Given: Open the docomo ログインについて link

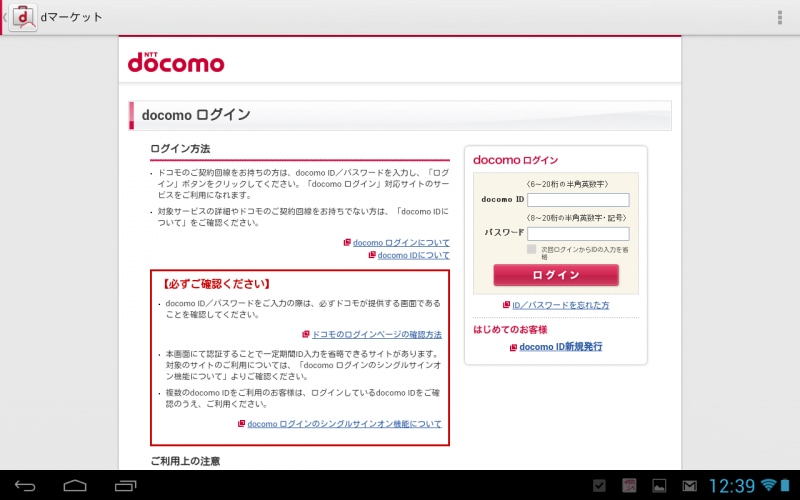Looking at the screenshot, I should click(x=400, y=242).
